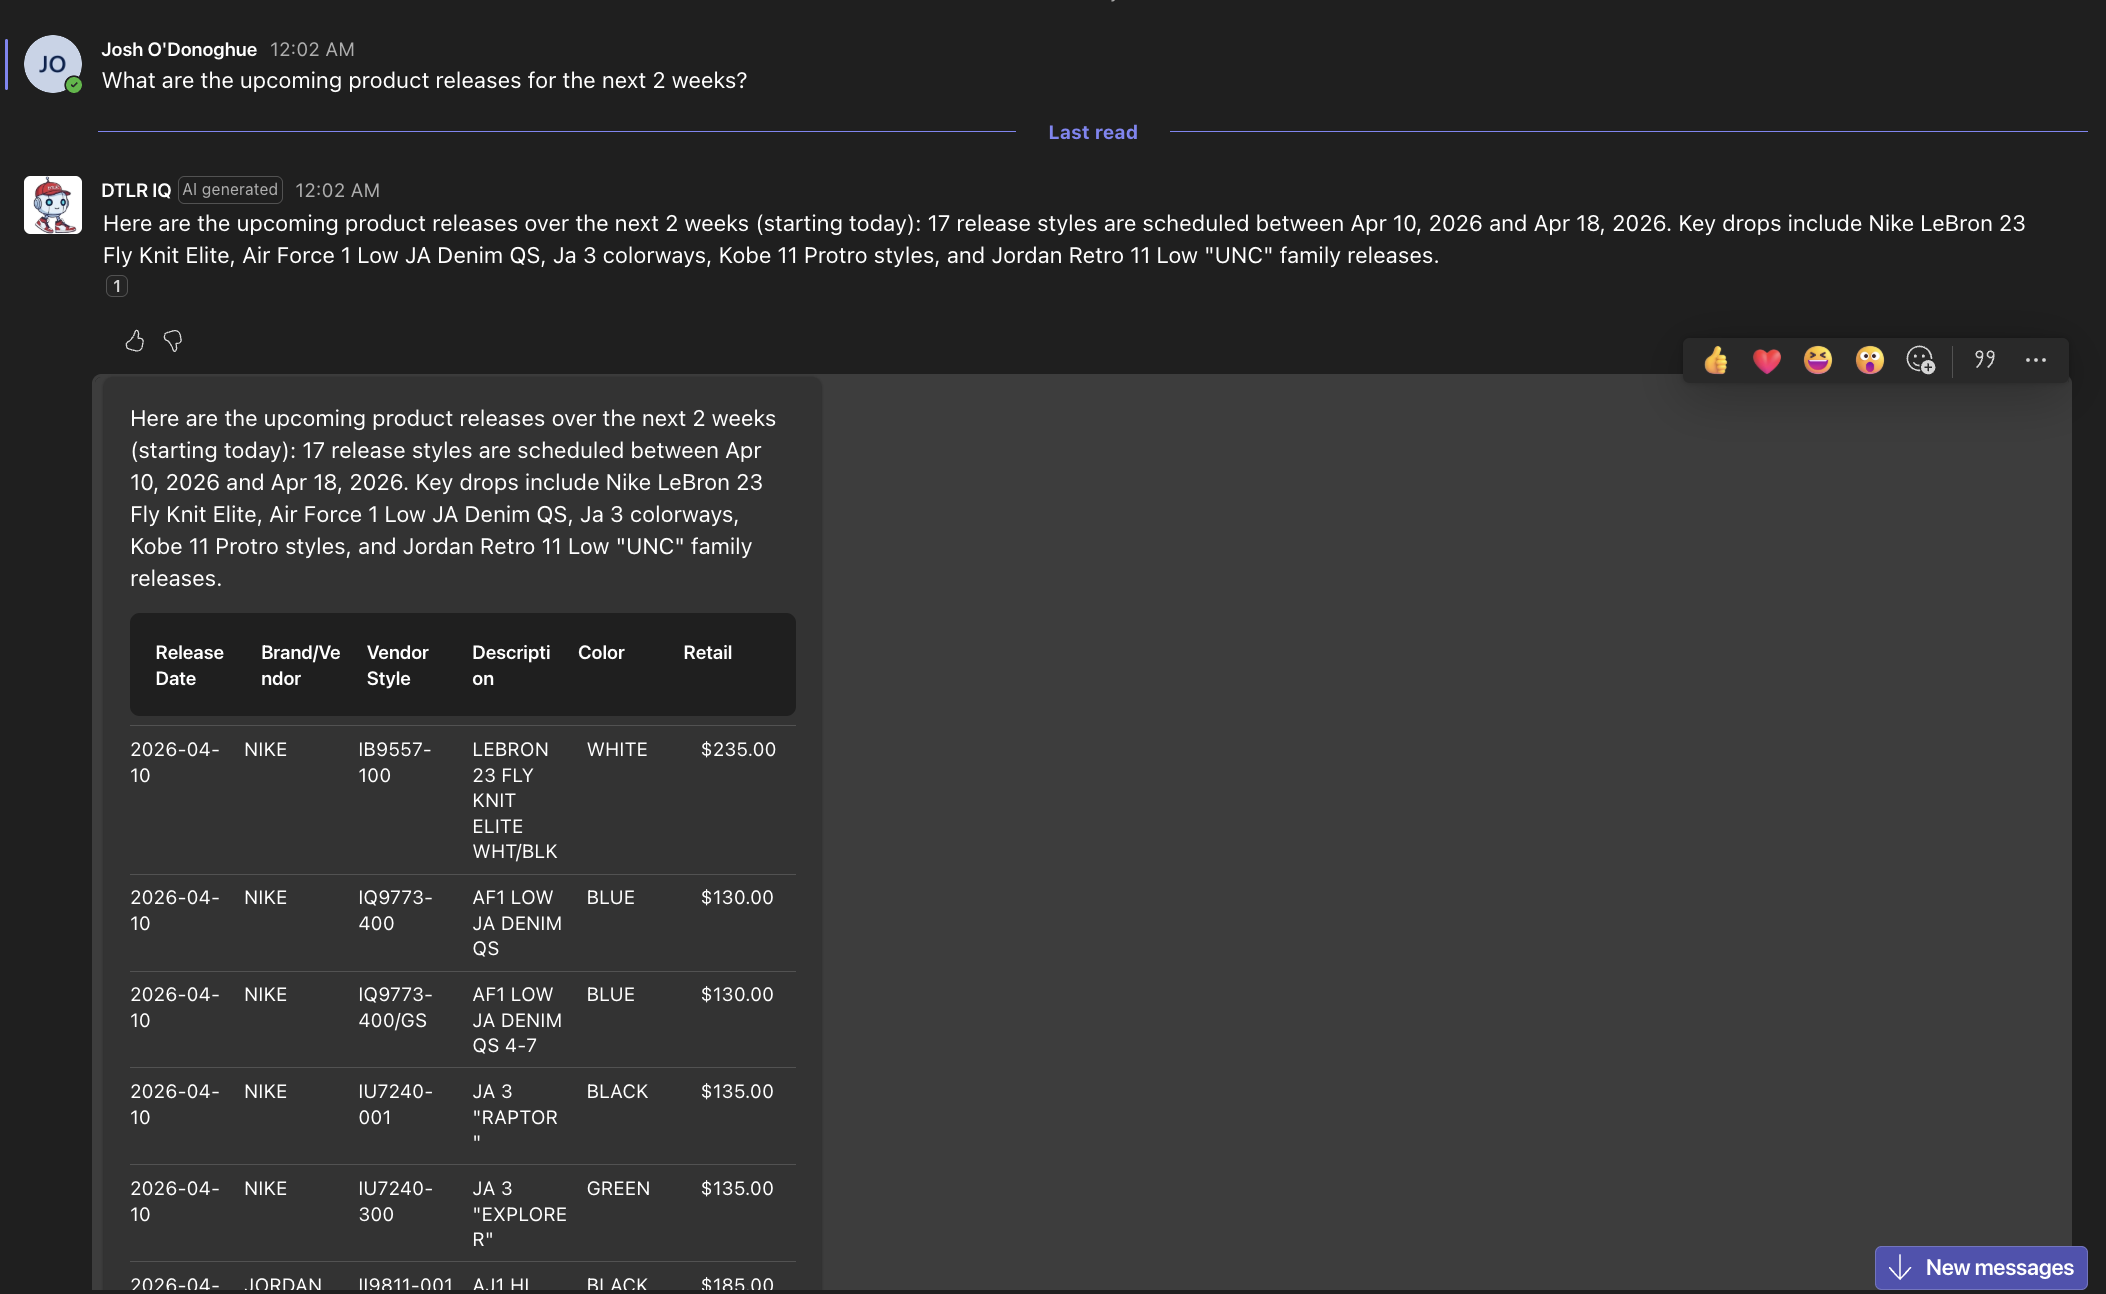2106x1294 pixels.
Task: Click the AI generated label
Action: [230, 190]
